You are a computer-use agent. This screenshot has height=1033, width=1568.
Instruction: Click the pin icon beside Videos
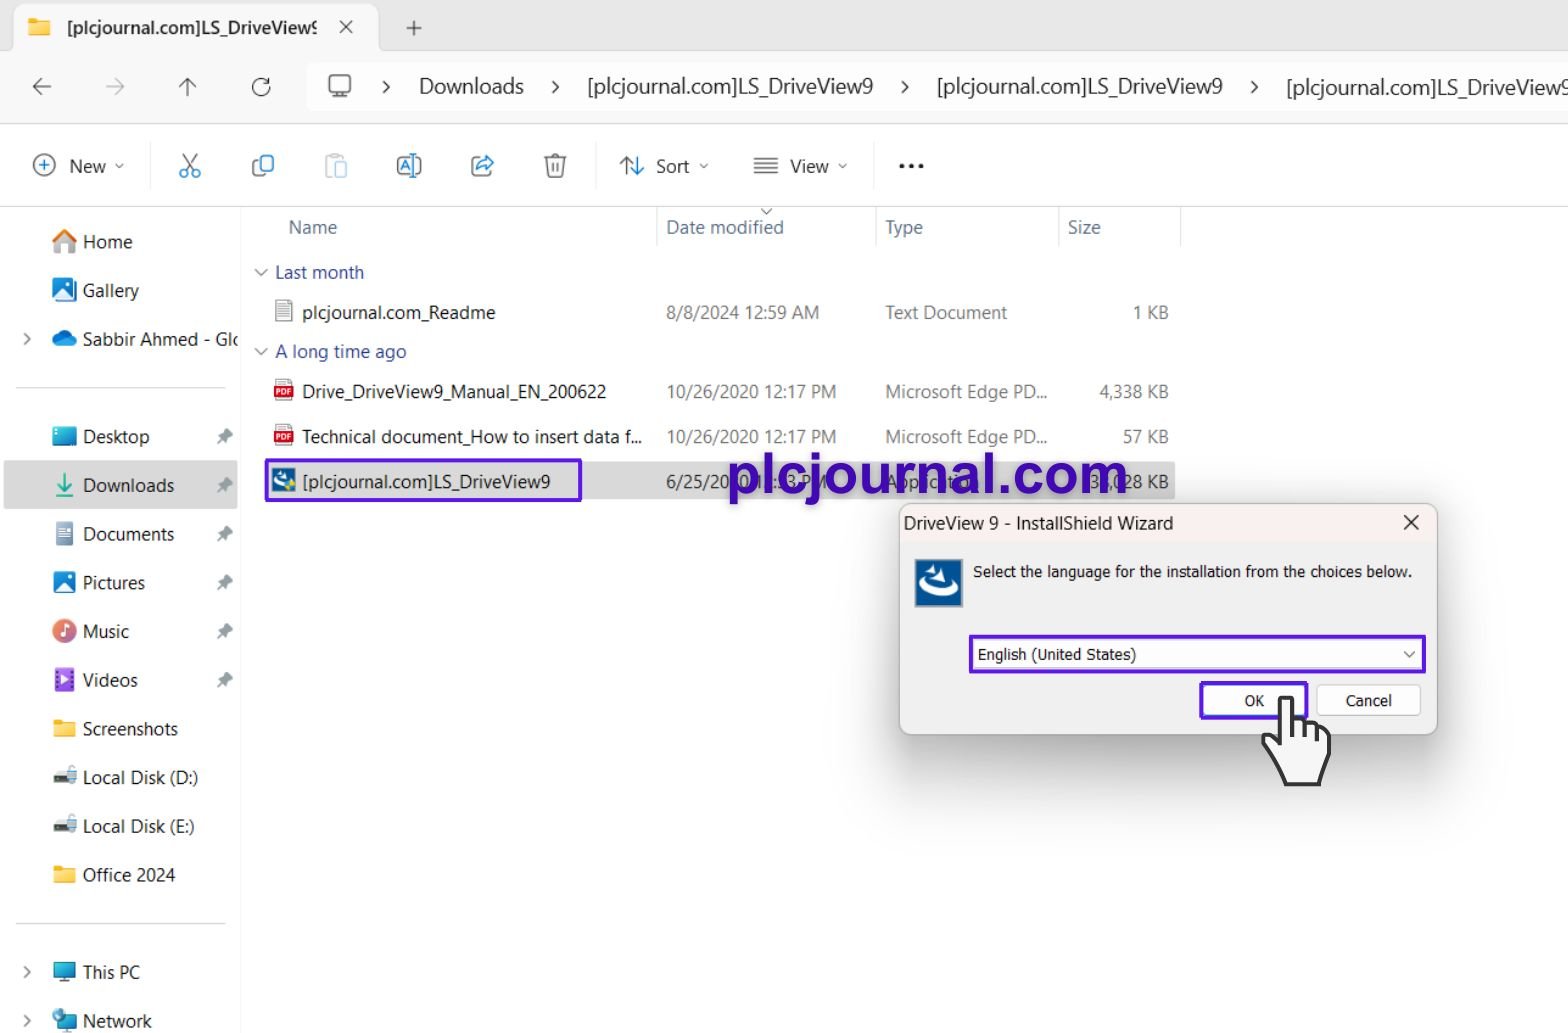tap(224, 680)
